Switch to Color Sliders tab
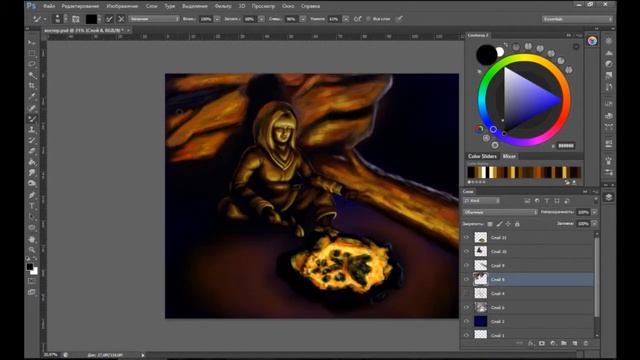Viewport: 640px width, 360px height. coord(482,156)
